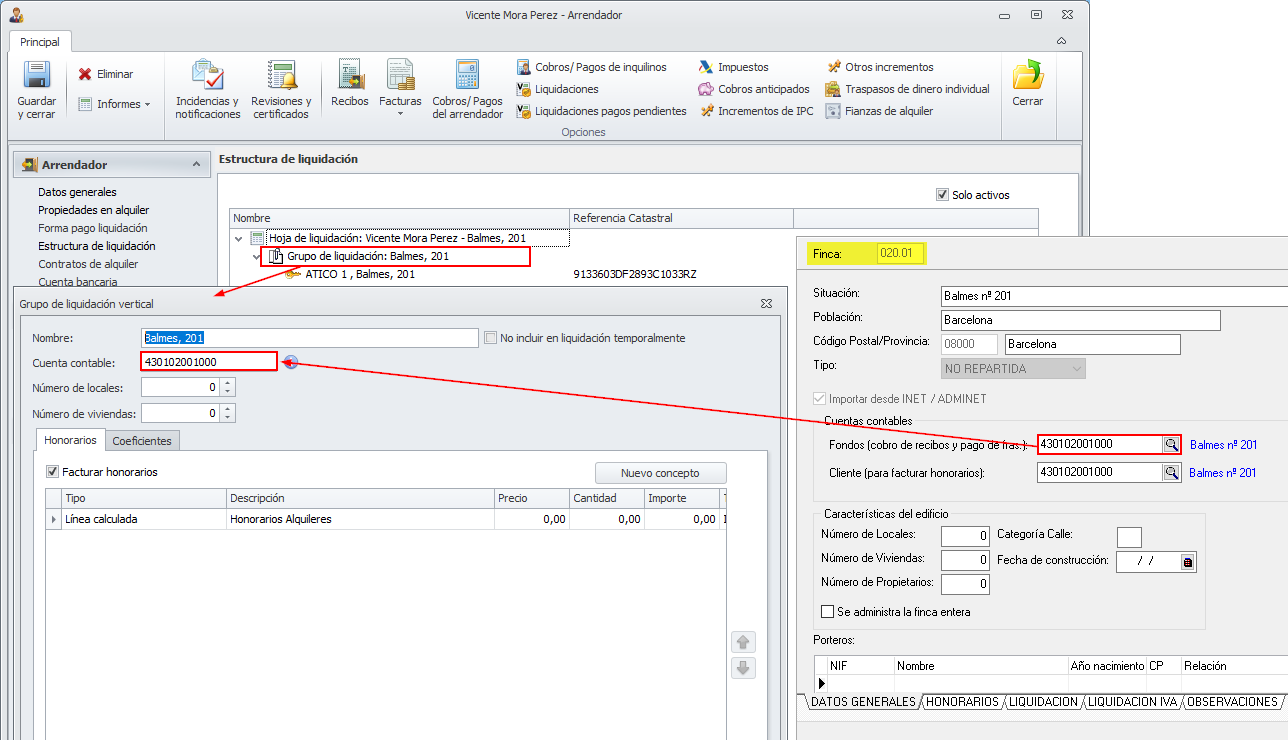Image resolution: width=1288 pixels, height=740 pixels.
Task: Click the Cerrar folder icon
Action: coord(1027,77)
